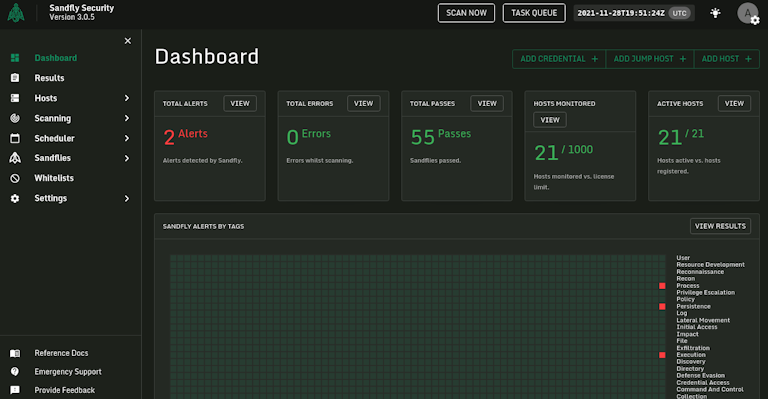Click the 'Resource Development' tag label
This screenshot has width=768, height=399.
710,265
